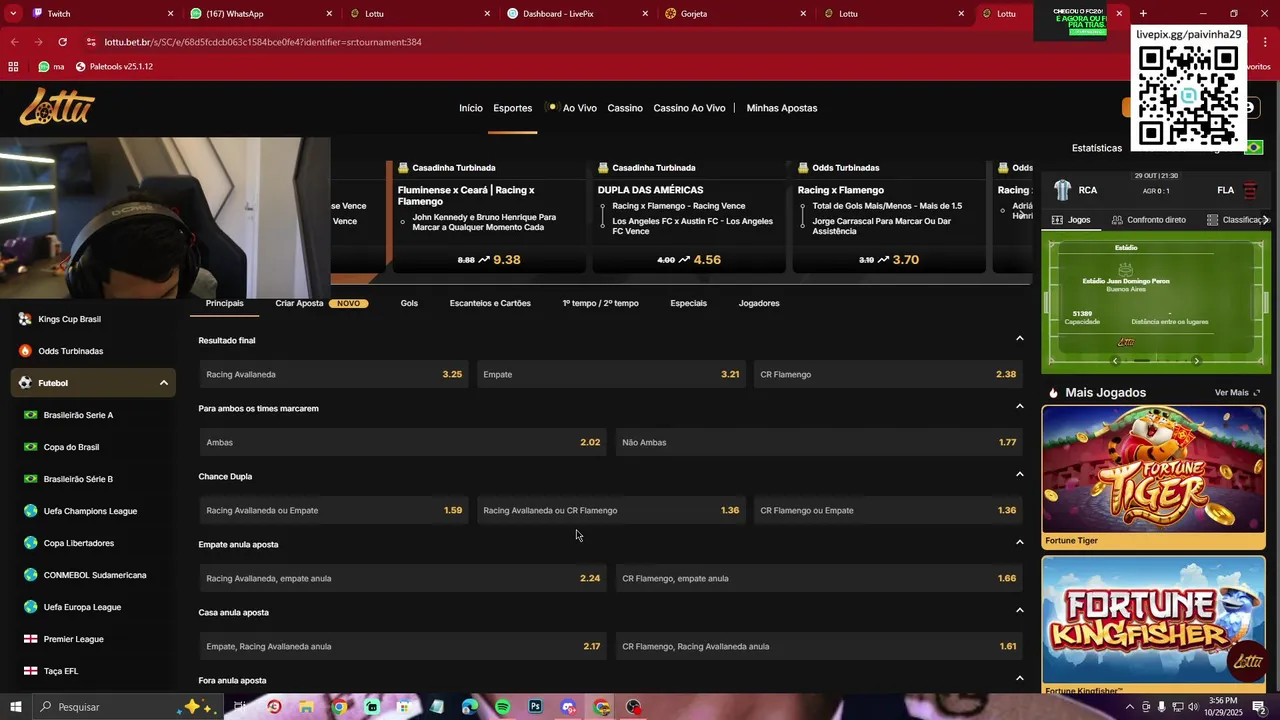Pick Empate, Racing Avallaneda anula 2.17
This screenshot has width=1280, height=720.
pyautogui.click(x=403, y=646)
